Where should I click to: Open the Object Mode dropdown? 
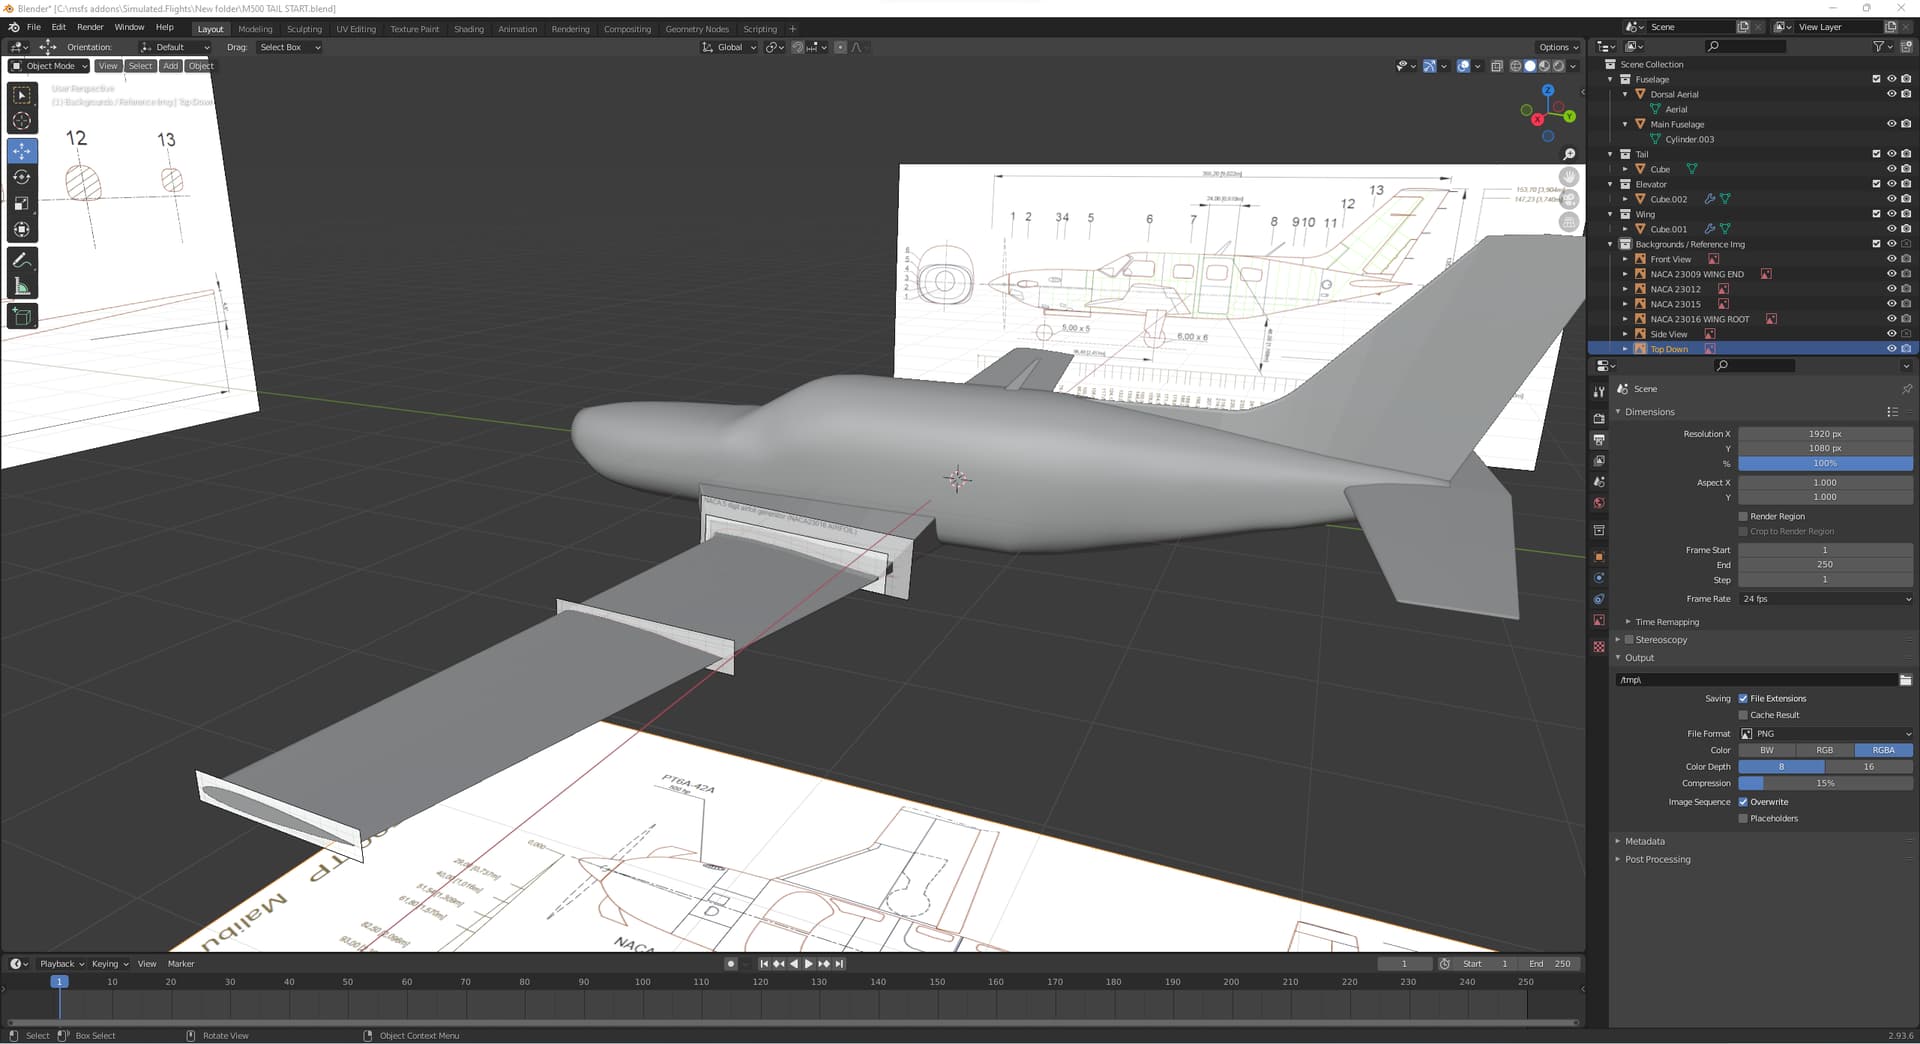(x=49, y=66)
